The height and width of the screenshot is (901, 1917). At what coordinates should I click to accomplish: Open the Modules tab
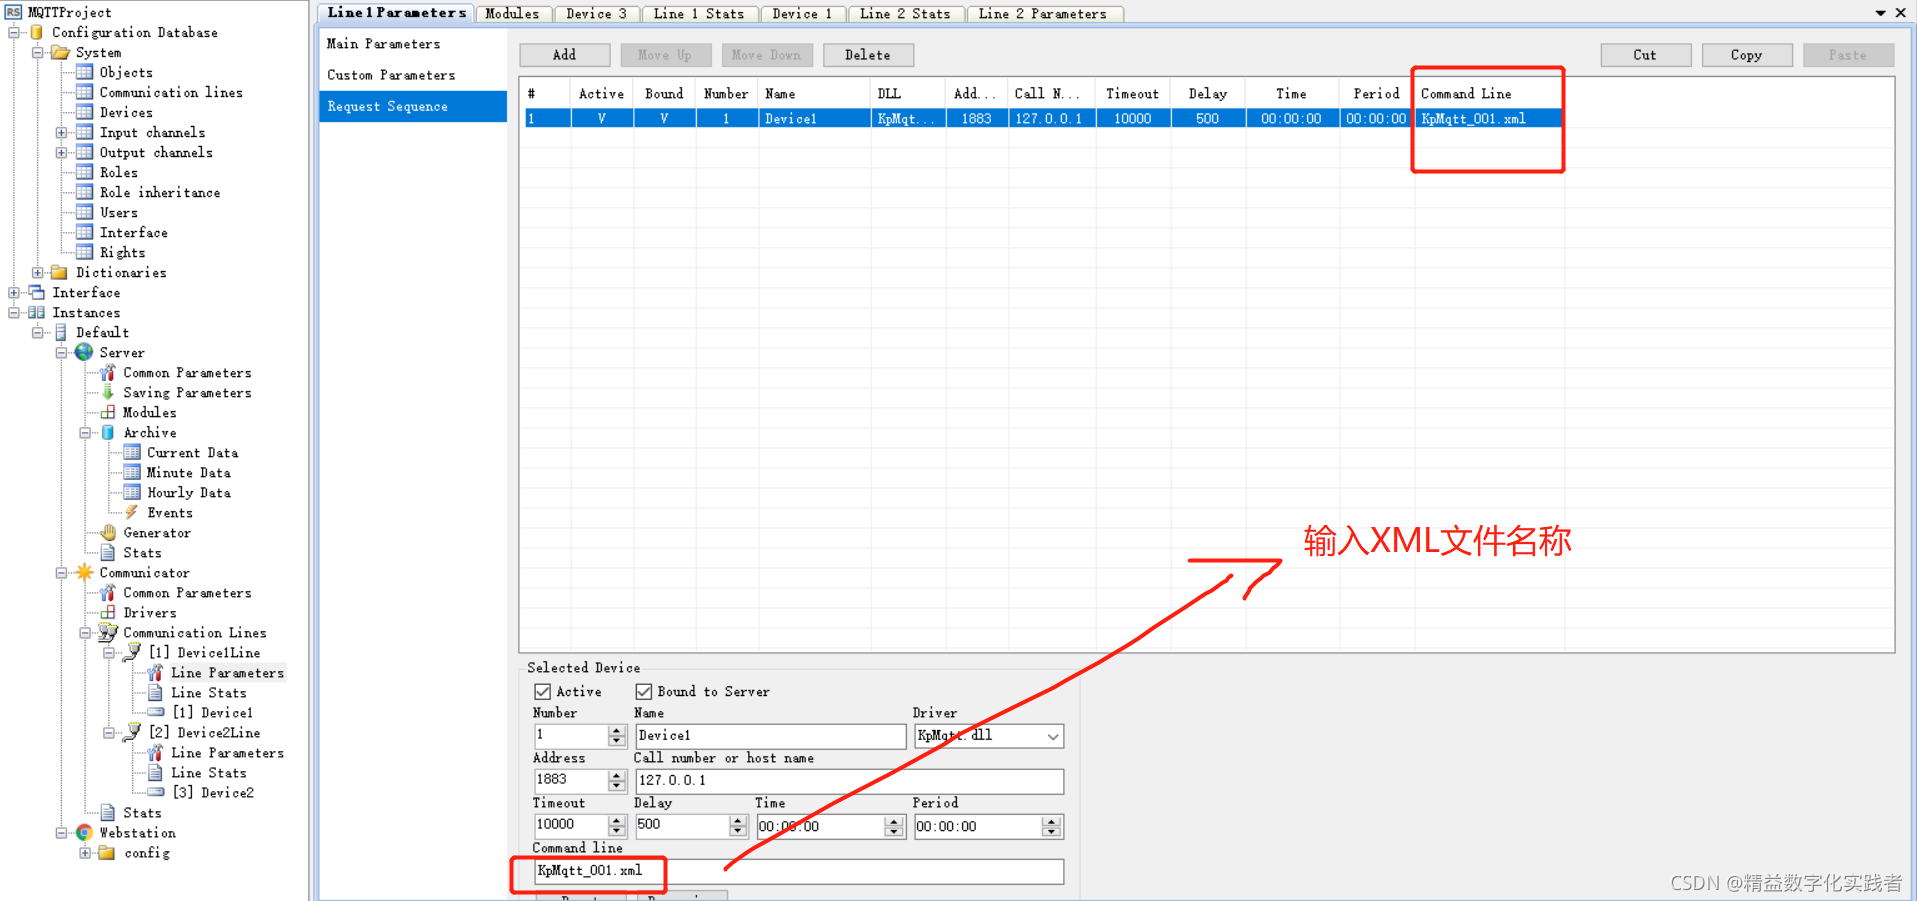point(512,13)
